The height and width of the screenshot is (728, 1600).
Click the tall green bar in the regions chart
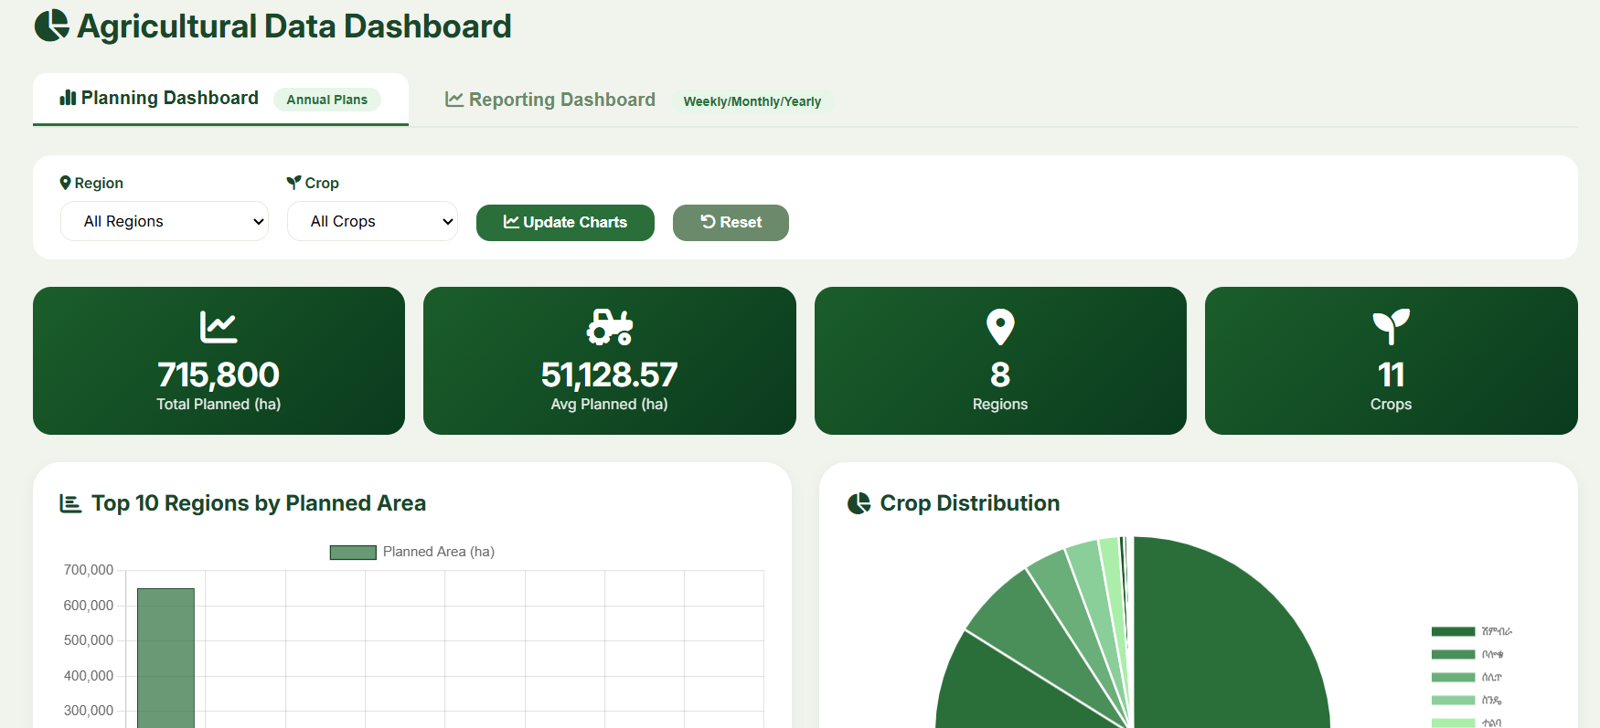pyautogui.click(x=166, y=658)
